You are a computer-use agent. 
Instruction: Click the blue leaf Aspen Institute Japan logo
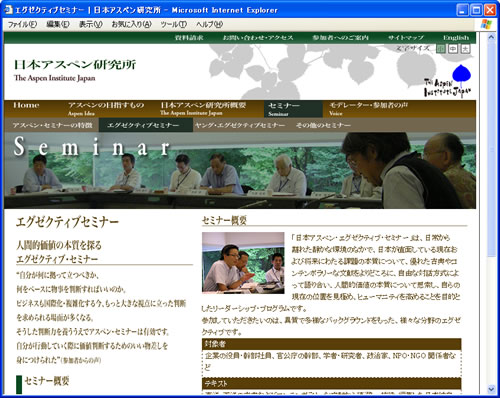coord(448,81)
